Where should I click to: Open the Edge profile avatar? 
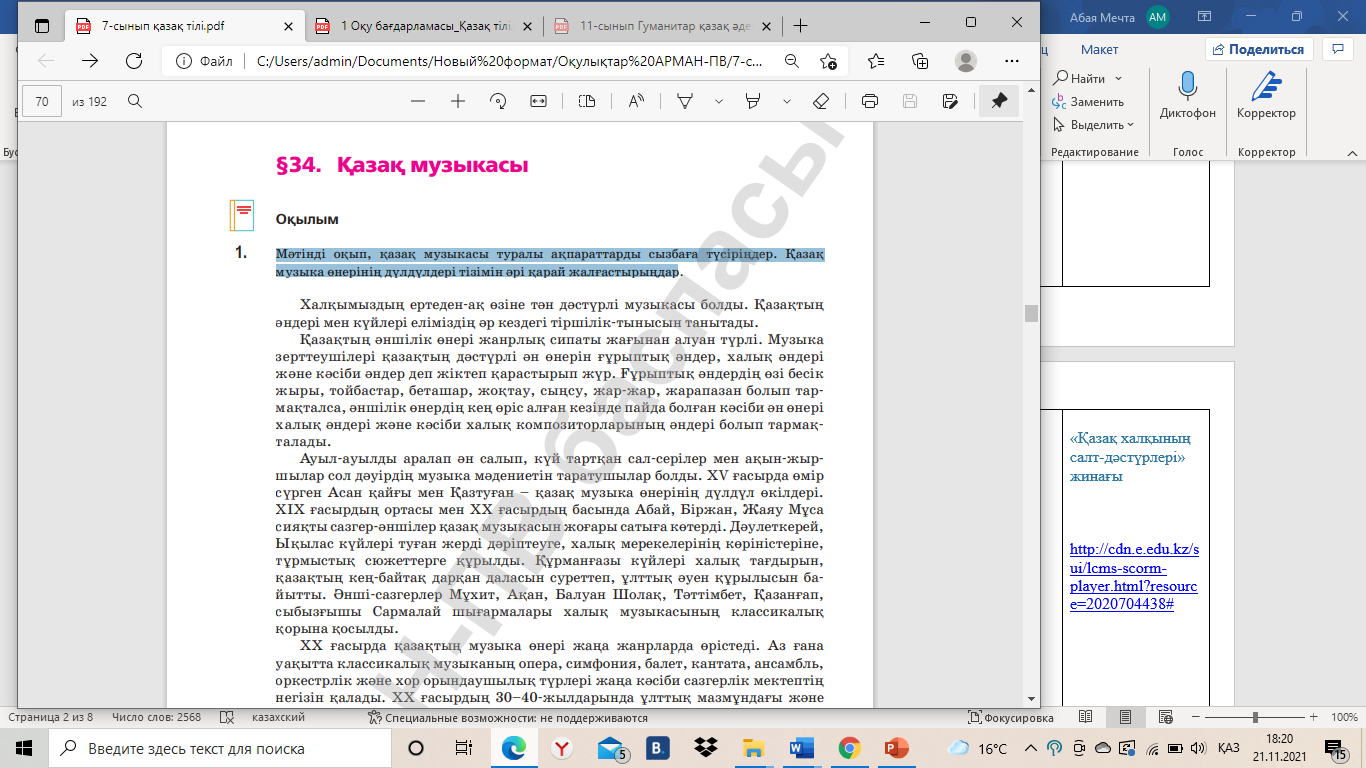tap(965, 61)
